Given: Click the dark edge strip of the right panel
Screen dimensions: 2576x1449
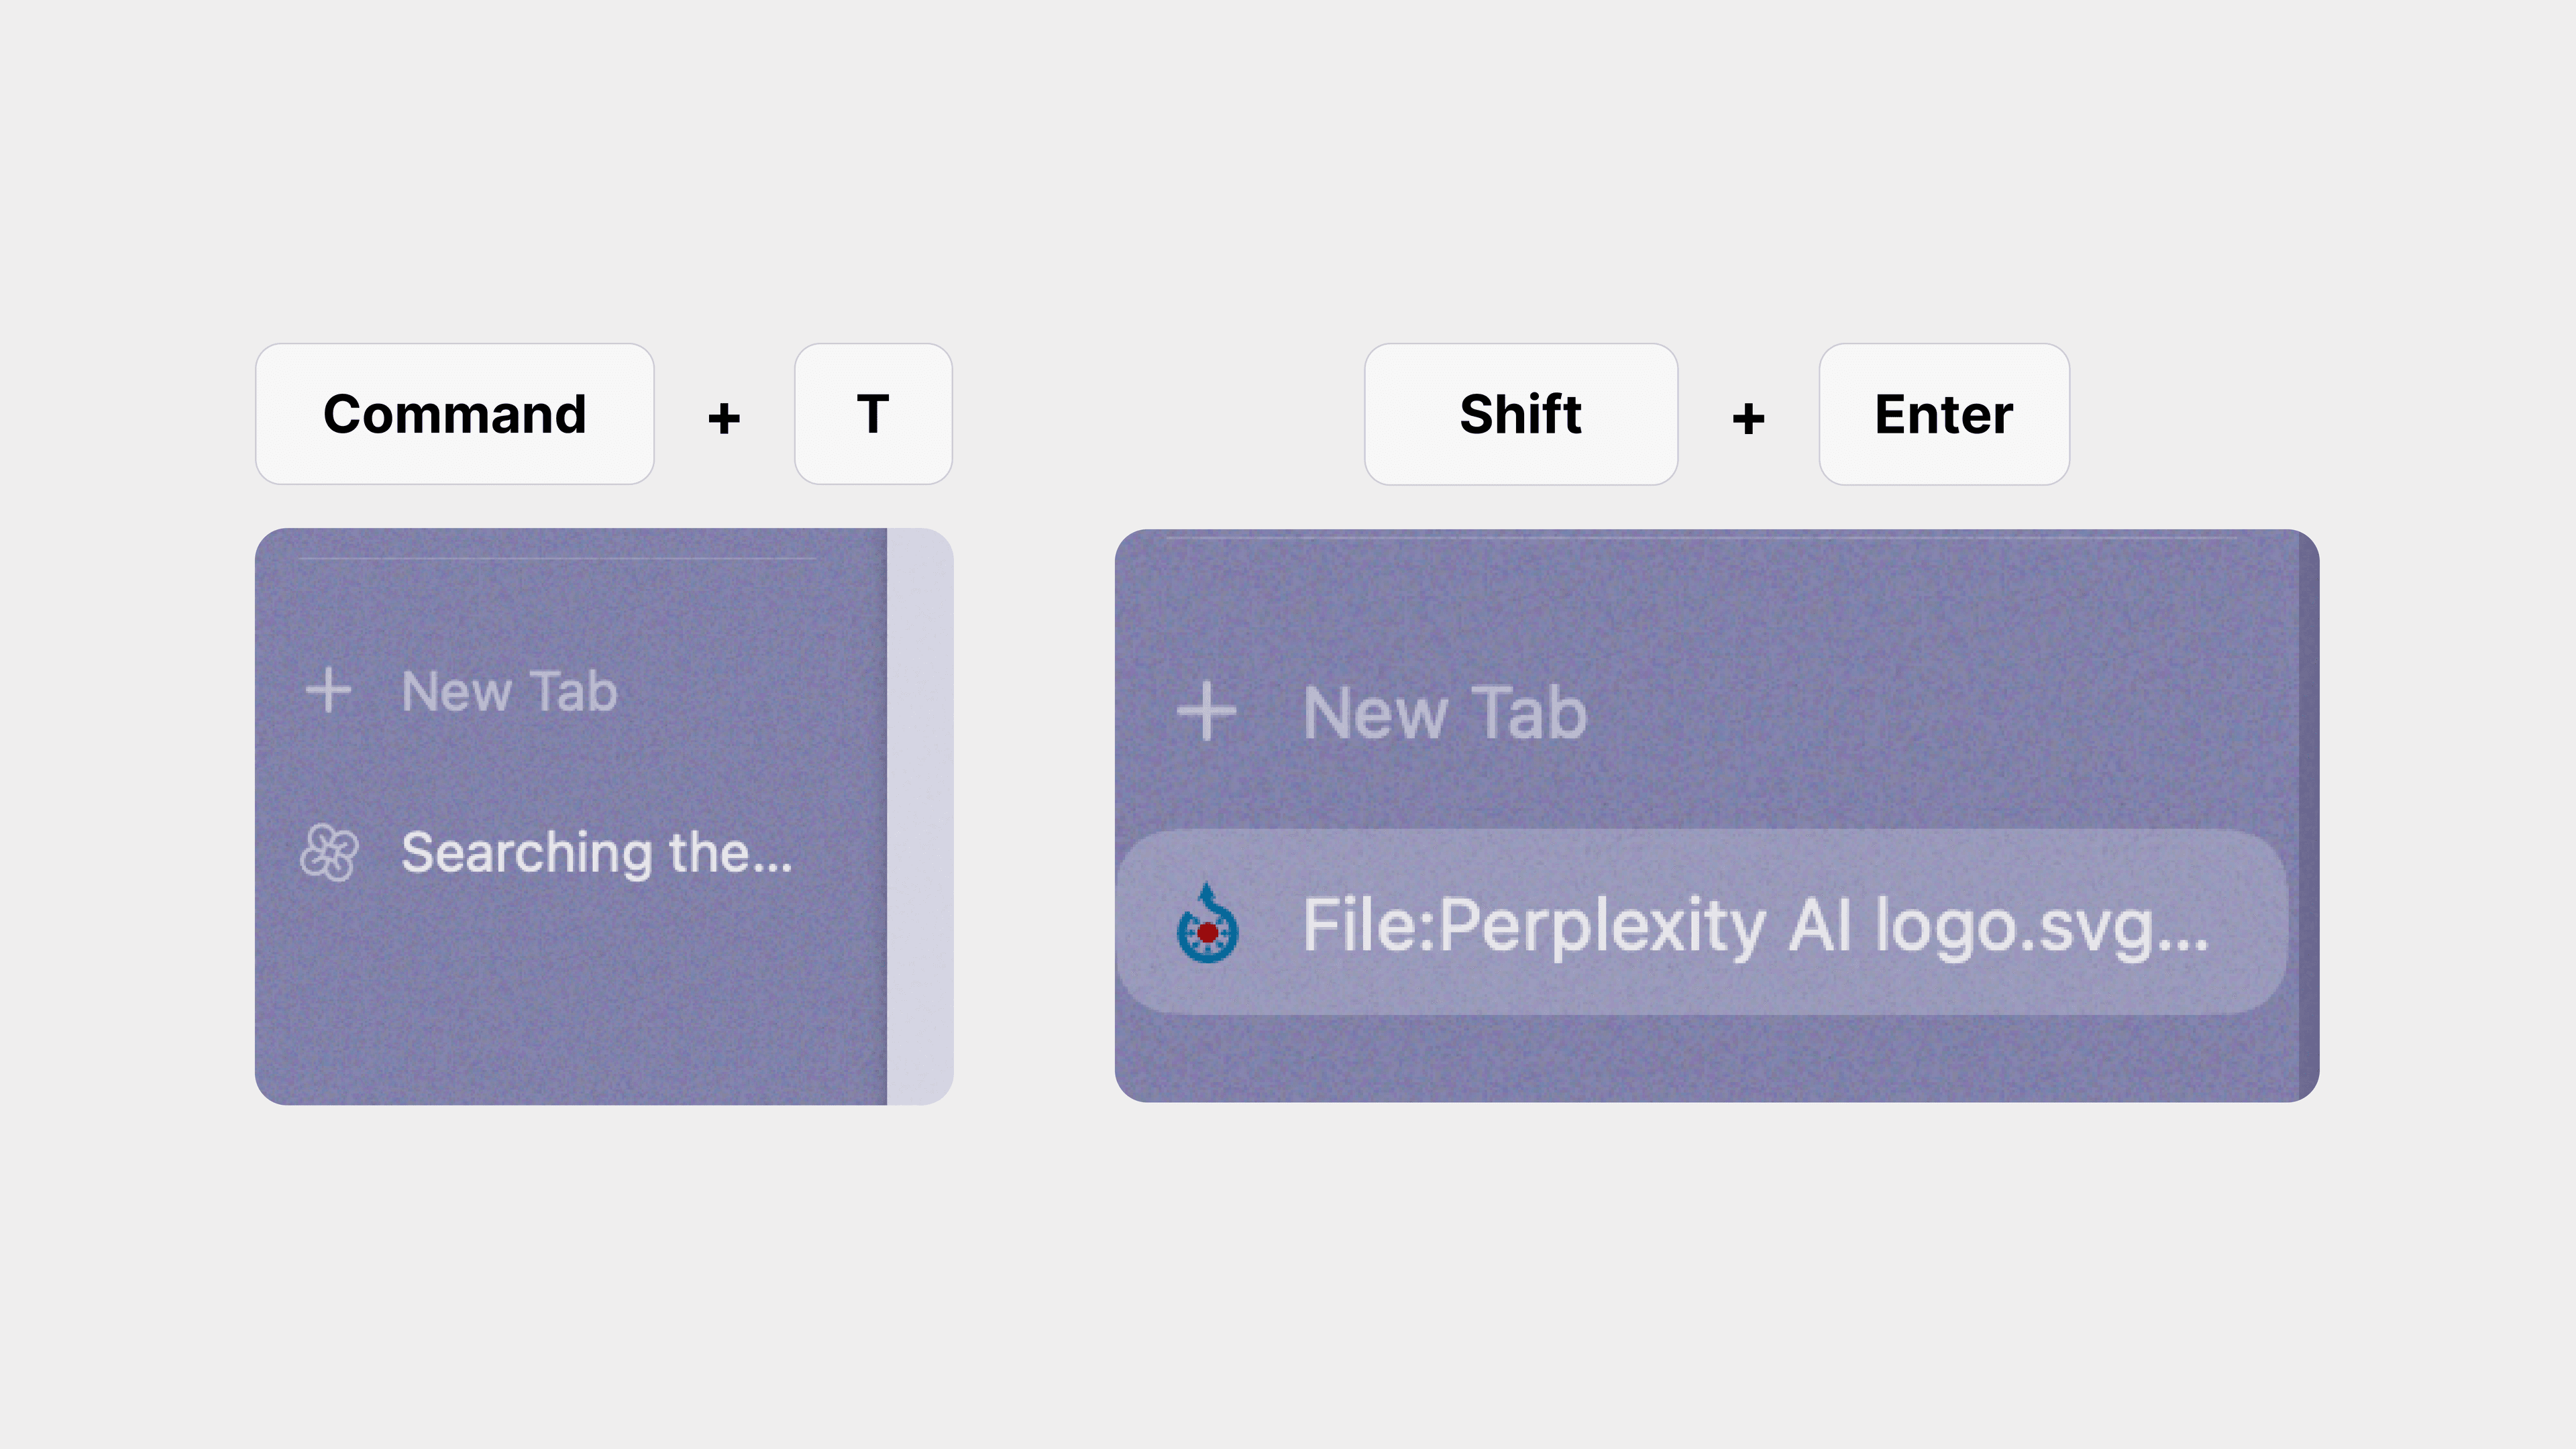Looking at the screenshot, I should [2308, 816].
